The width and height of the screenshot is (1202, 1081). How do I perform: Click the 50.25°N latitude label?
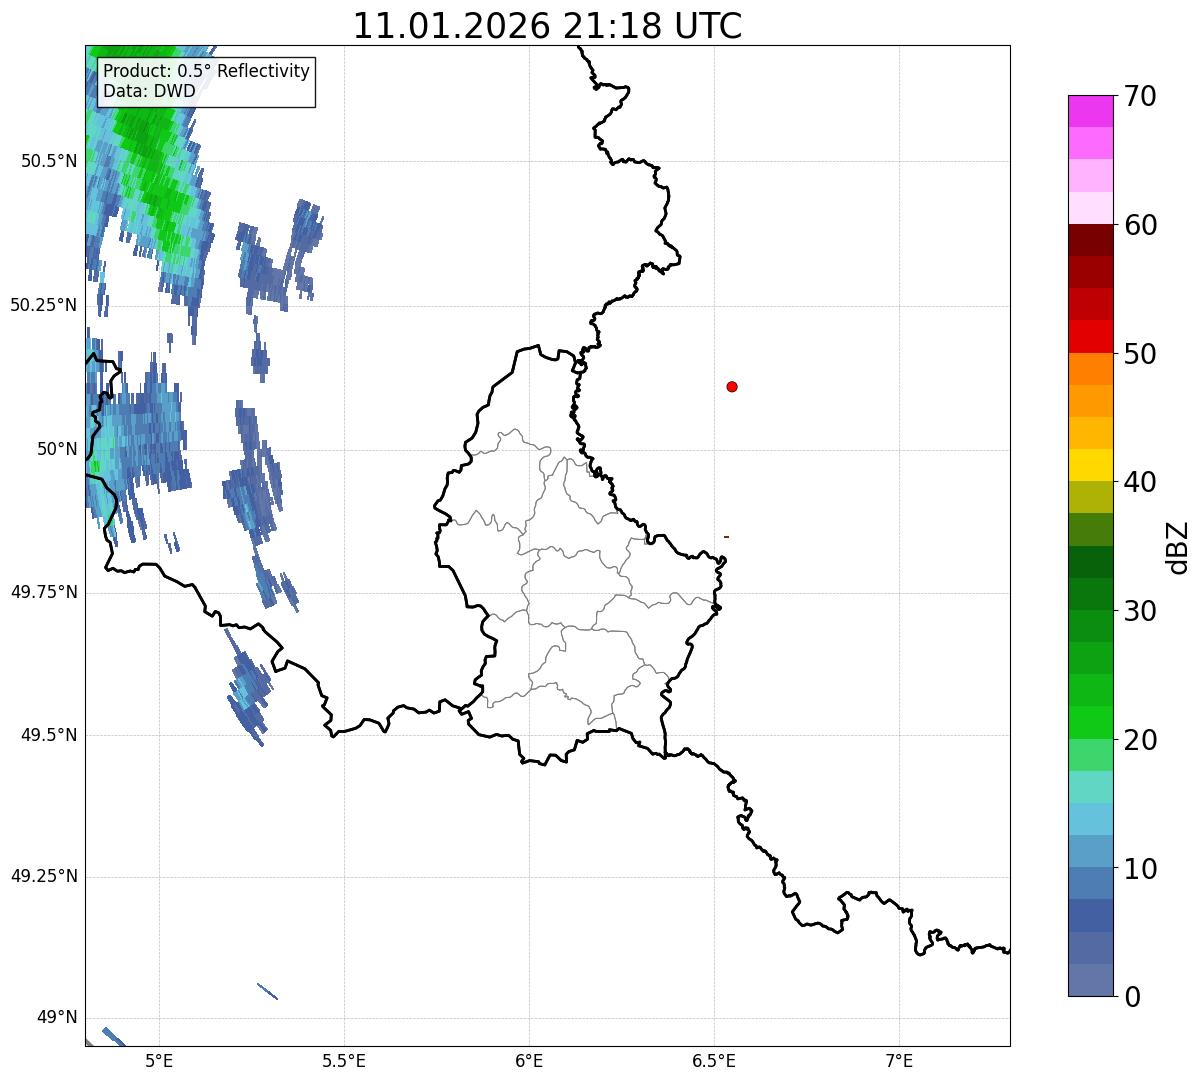(44, 305)
